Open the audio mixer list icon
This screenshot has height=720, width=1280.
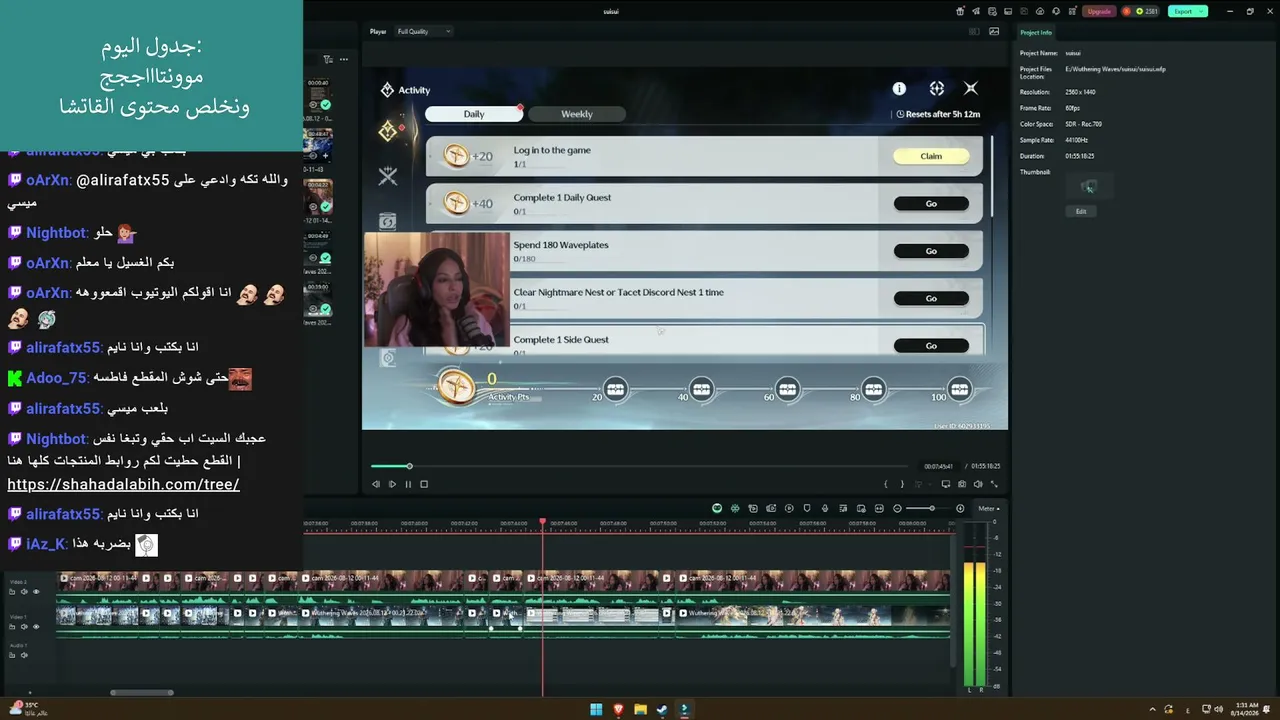[x=842, y=508]
